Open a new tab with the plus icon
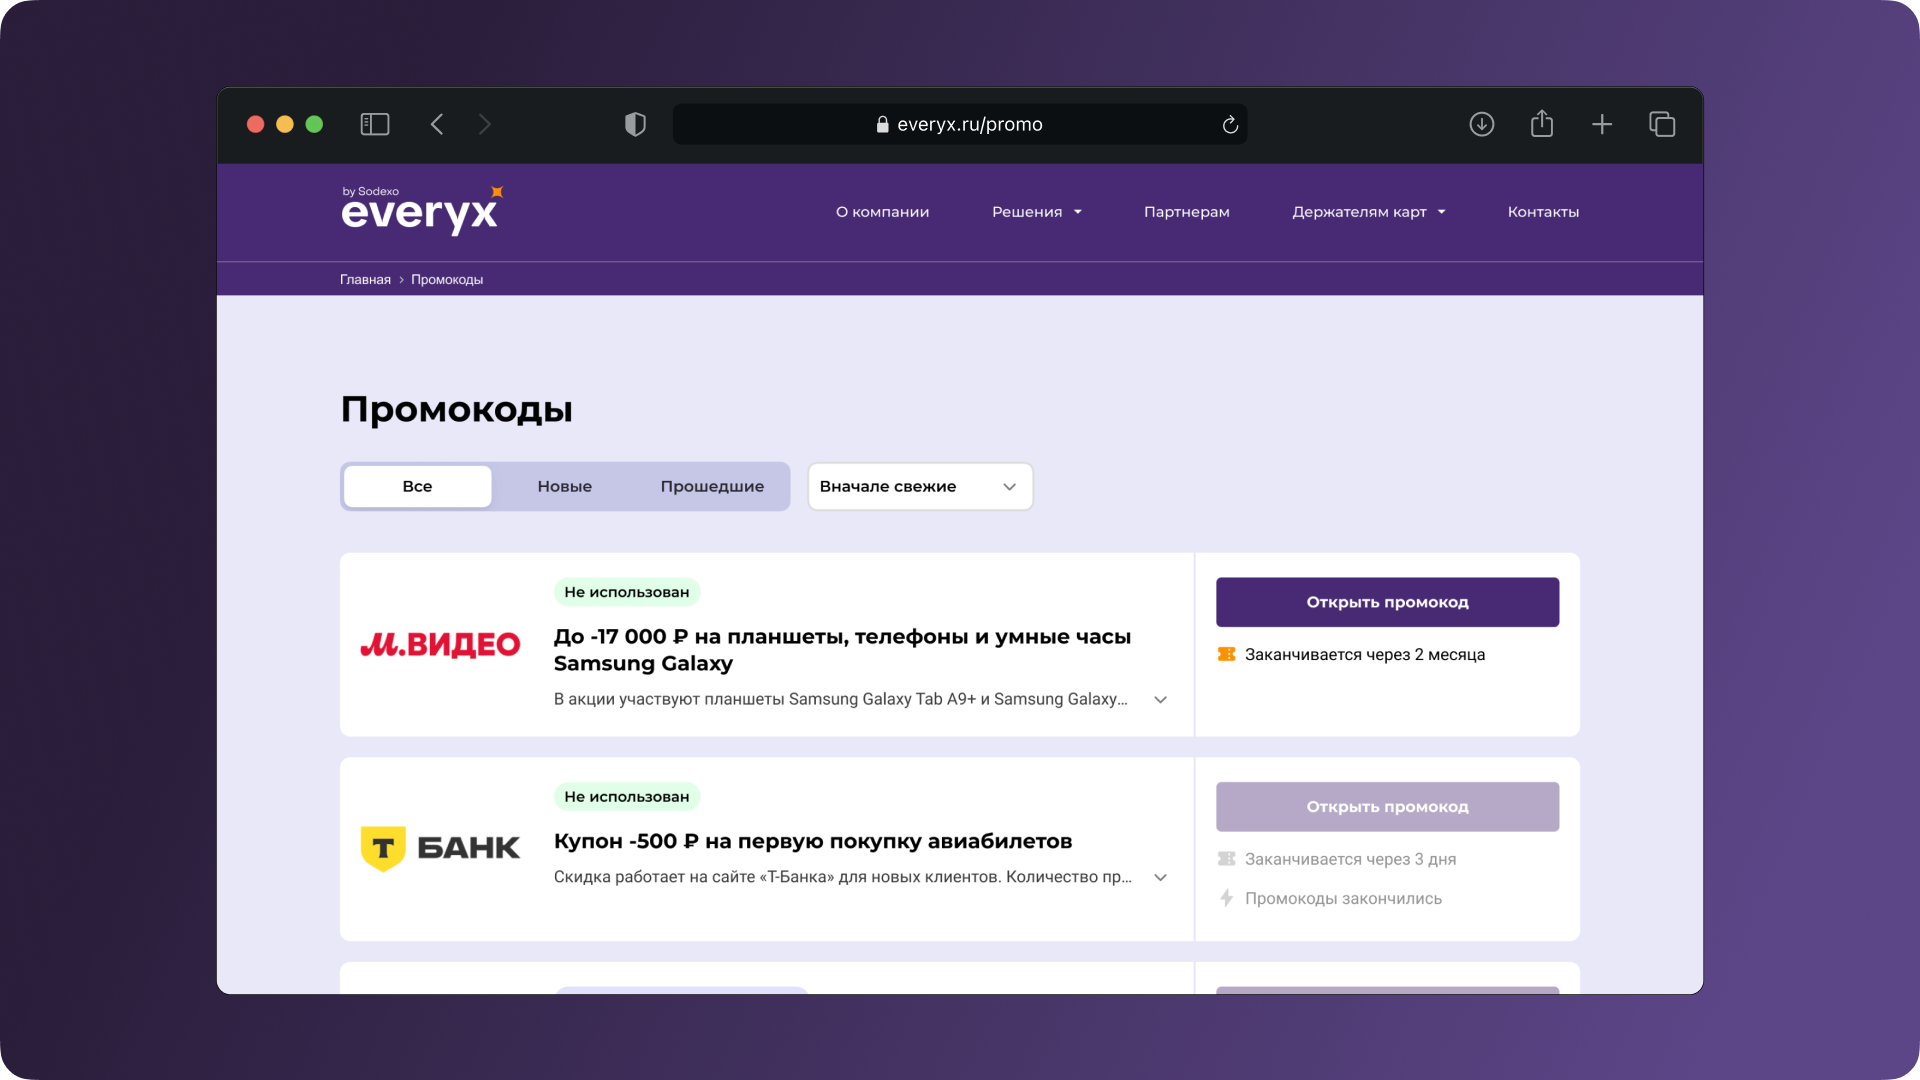 (1602, 124)
